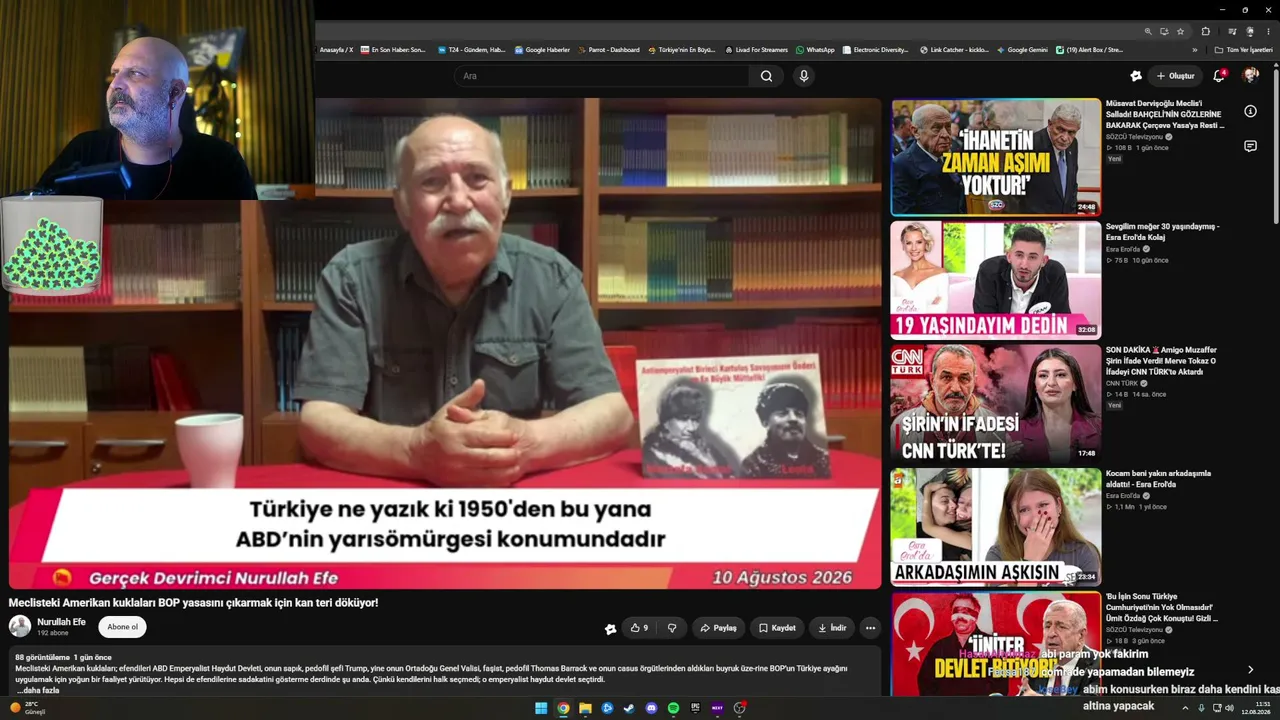Open Google Gemini bookmark
Viewport: 1280px width, 720px height.
point(1022,50)
